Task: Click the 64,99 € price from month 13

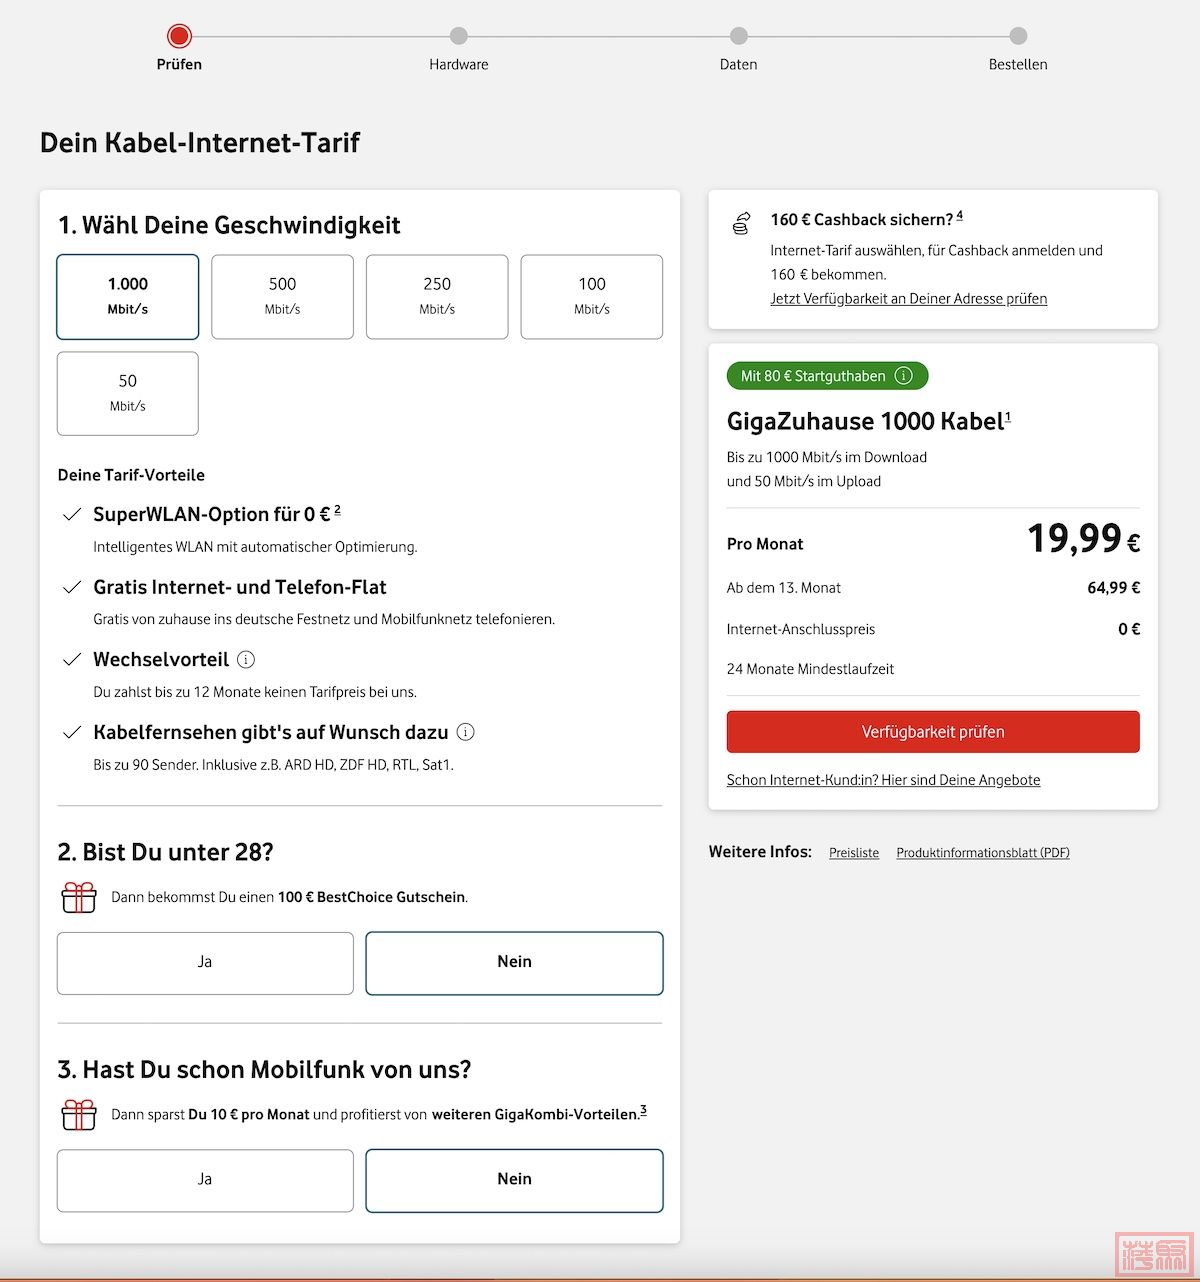Action: 1113,588
